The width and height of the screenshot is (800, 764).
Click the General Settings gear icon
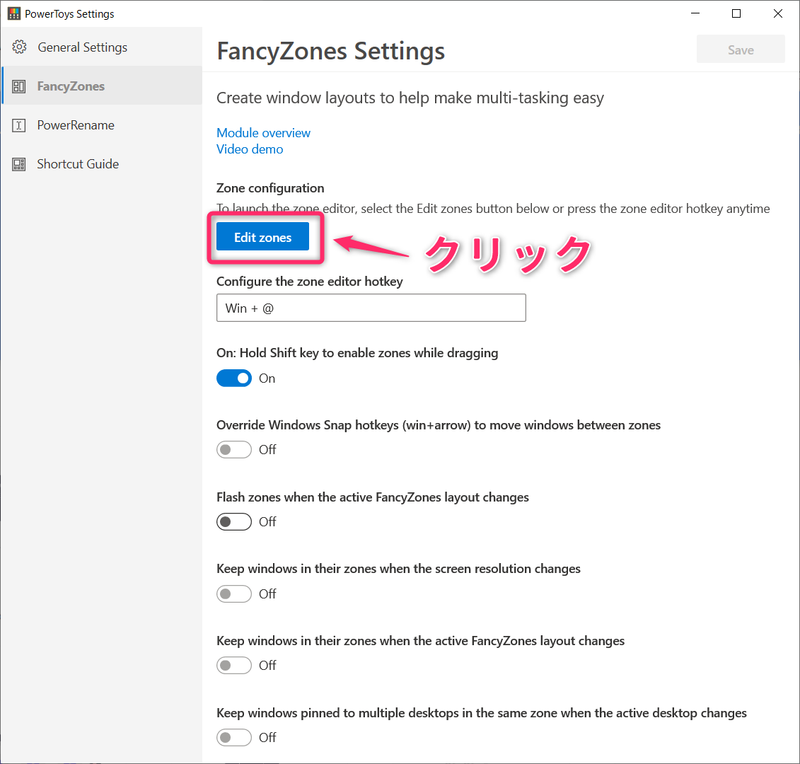(x=19, y=47)
